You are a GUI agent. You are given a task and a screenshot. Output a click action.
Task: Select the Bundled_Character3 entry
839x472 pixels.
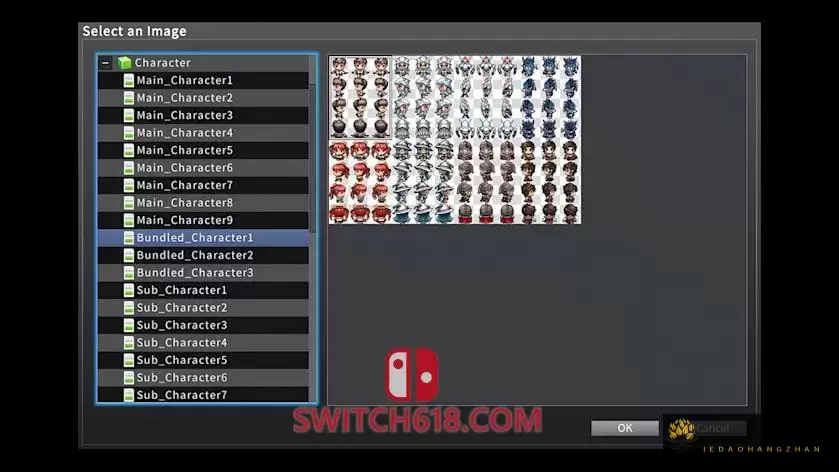[194, 273]
